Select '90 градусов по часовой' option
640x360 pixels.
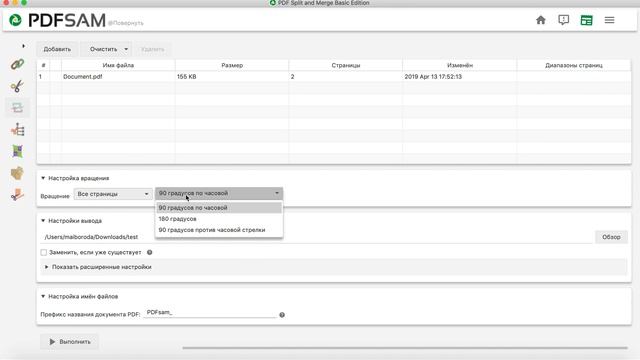(x=219, y=208)
